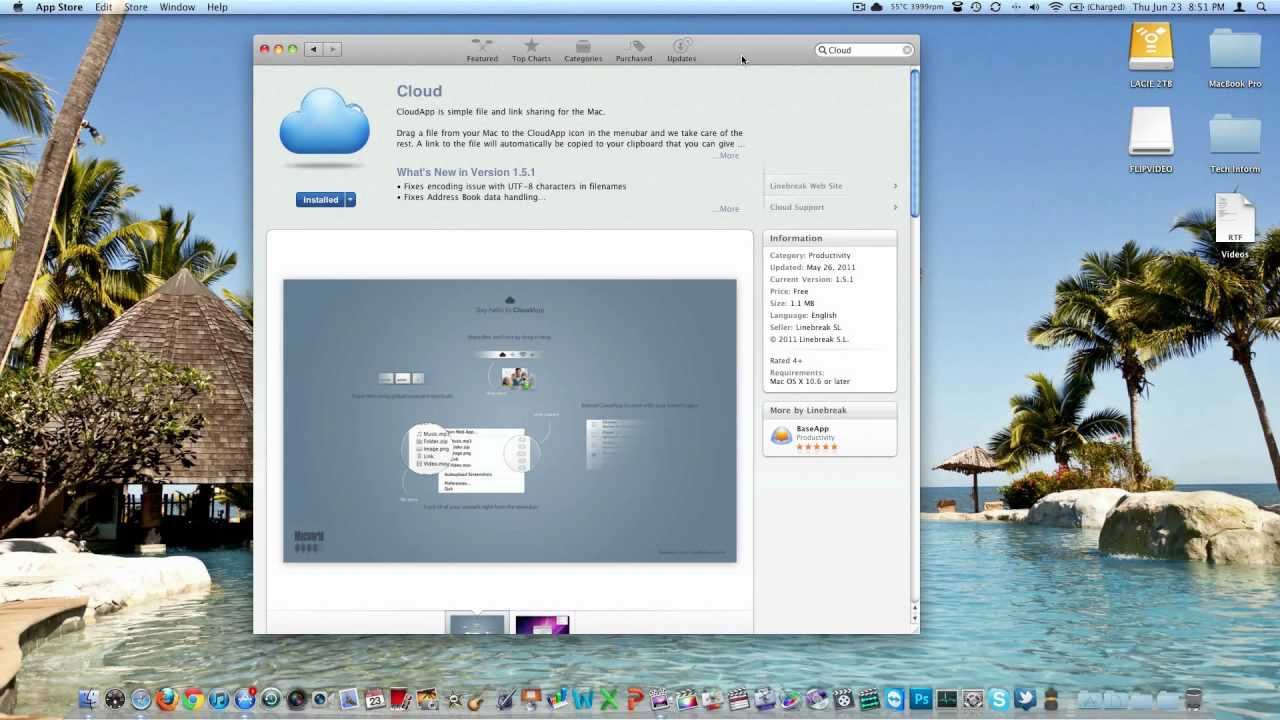This screenshot has height=720, width=1280.
Task: Open the Edit menu
Action: coord(104,7)
